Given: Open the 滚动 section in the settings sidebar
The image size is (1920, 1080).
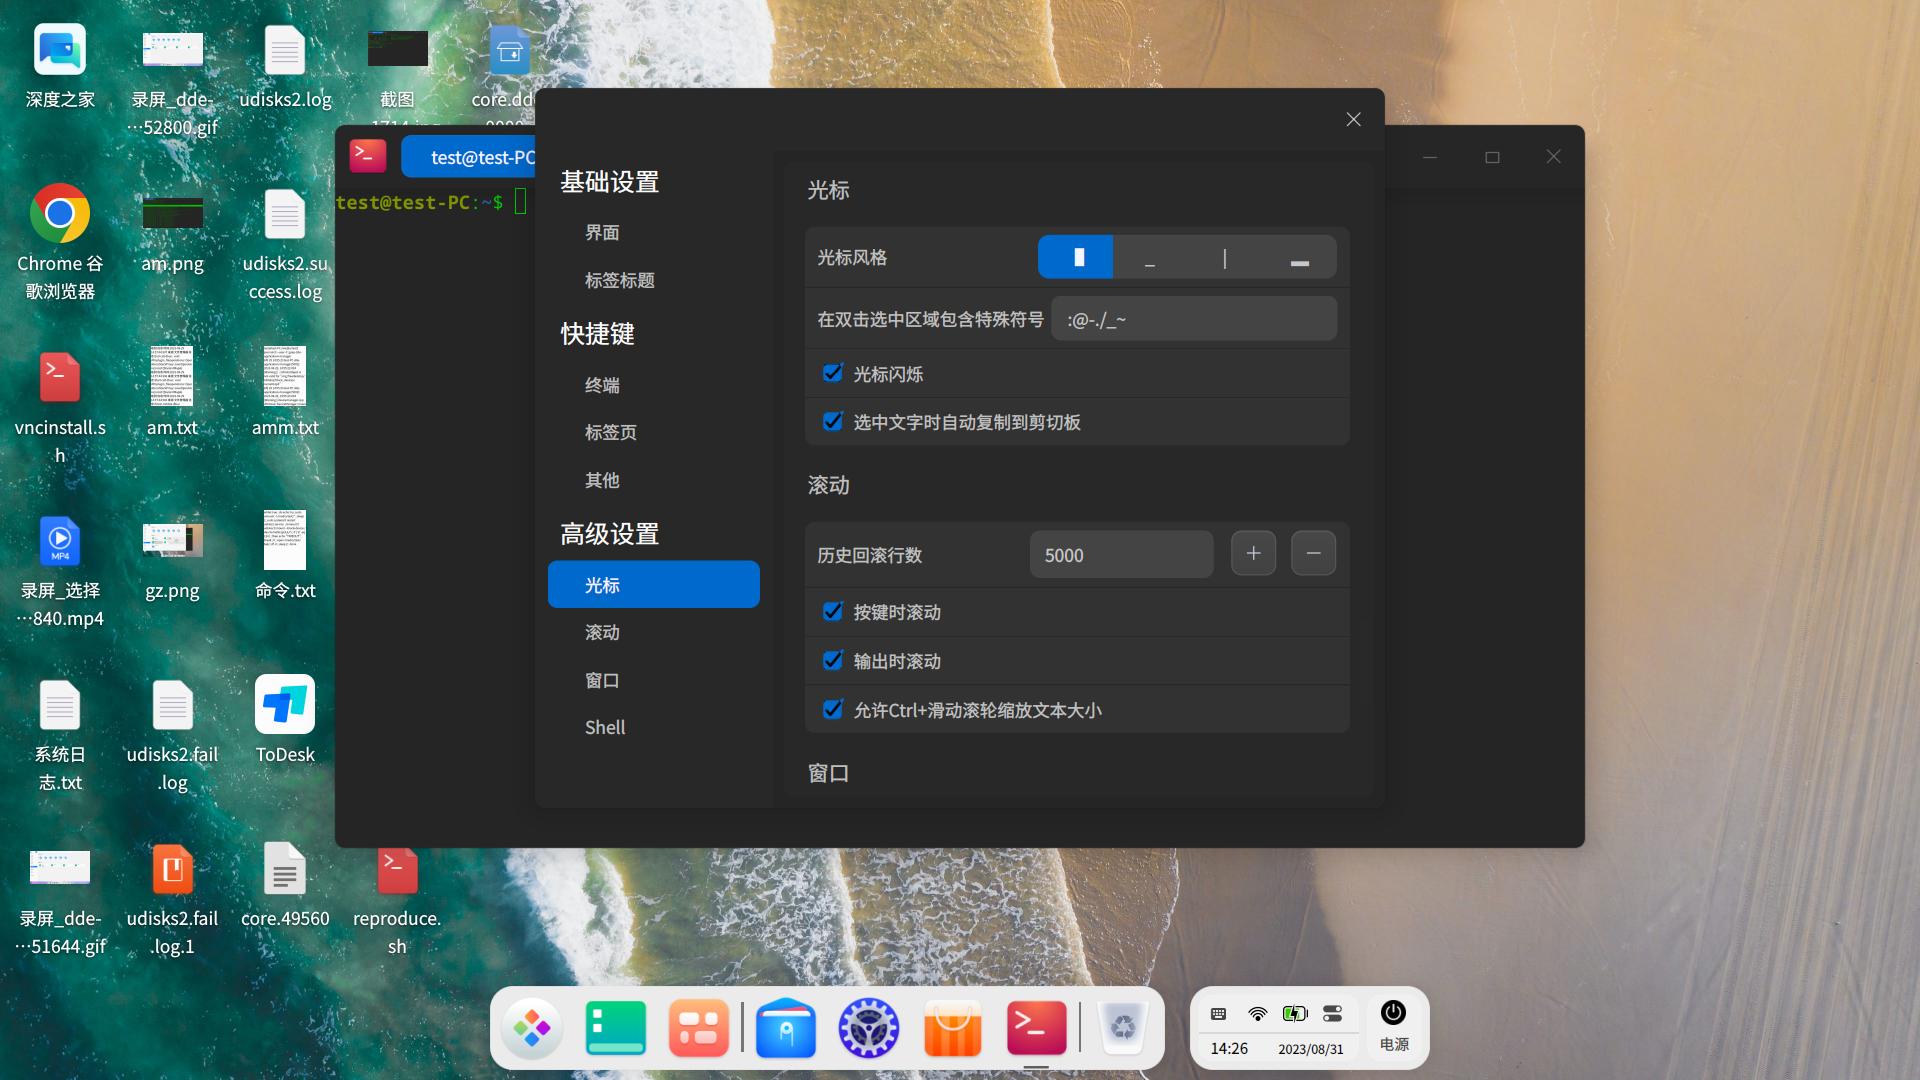Looking at the screenshot, I should point(601,632).
